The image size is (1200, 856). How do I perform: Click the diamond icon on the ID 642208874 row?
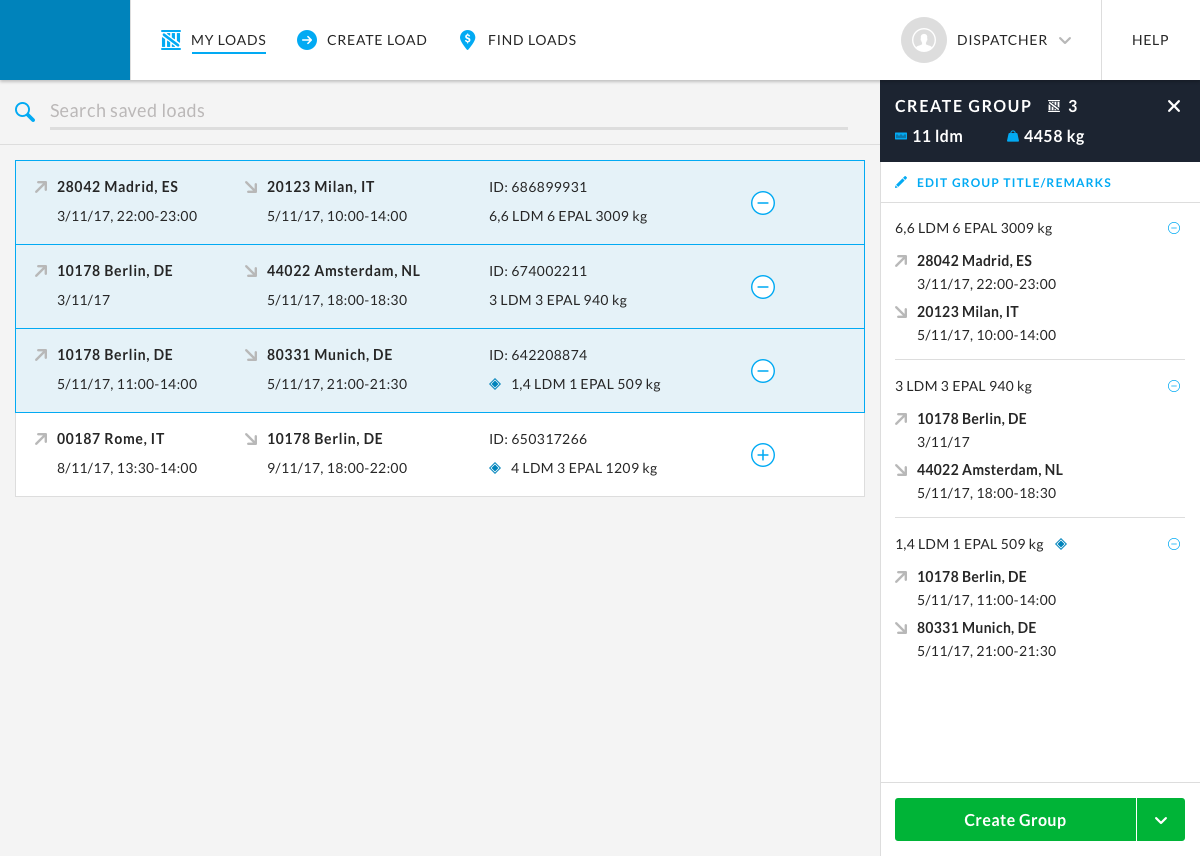[x=495, y=383]
